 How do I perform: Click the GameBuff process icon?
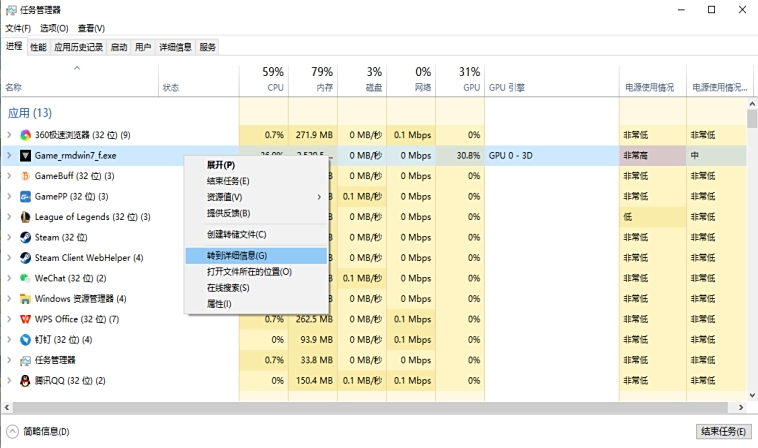[x=26, y=176]
